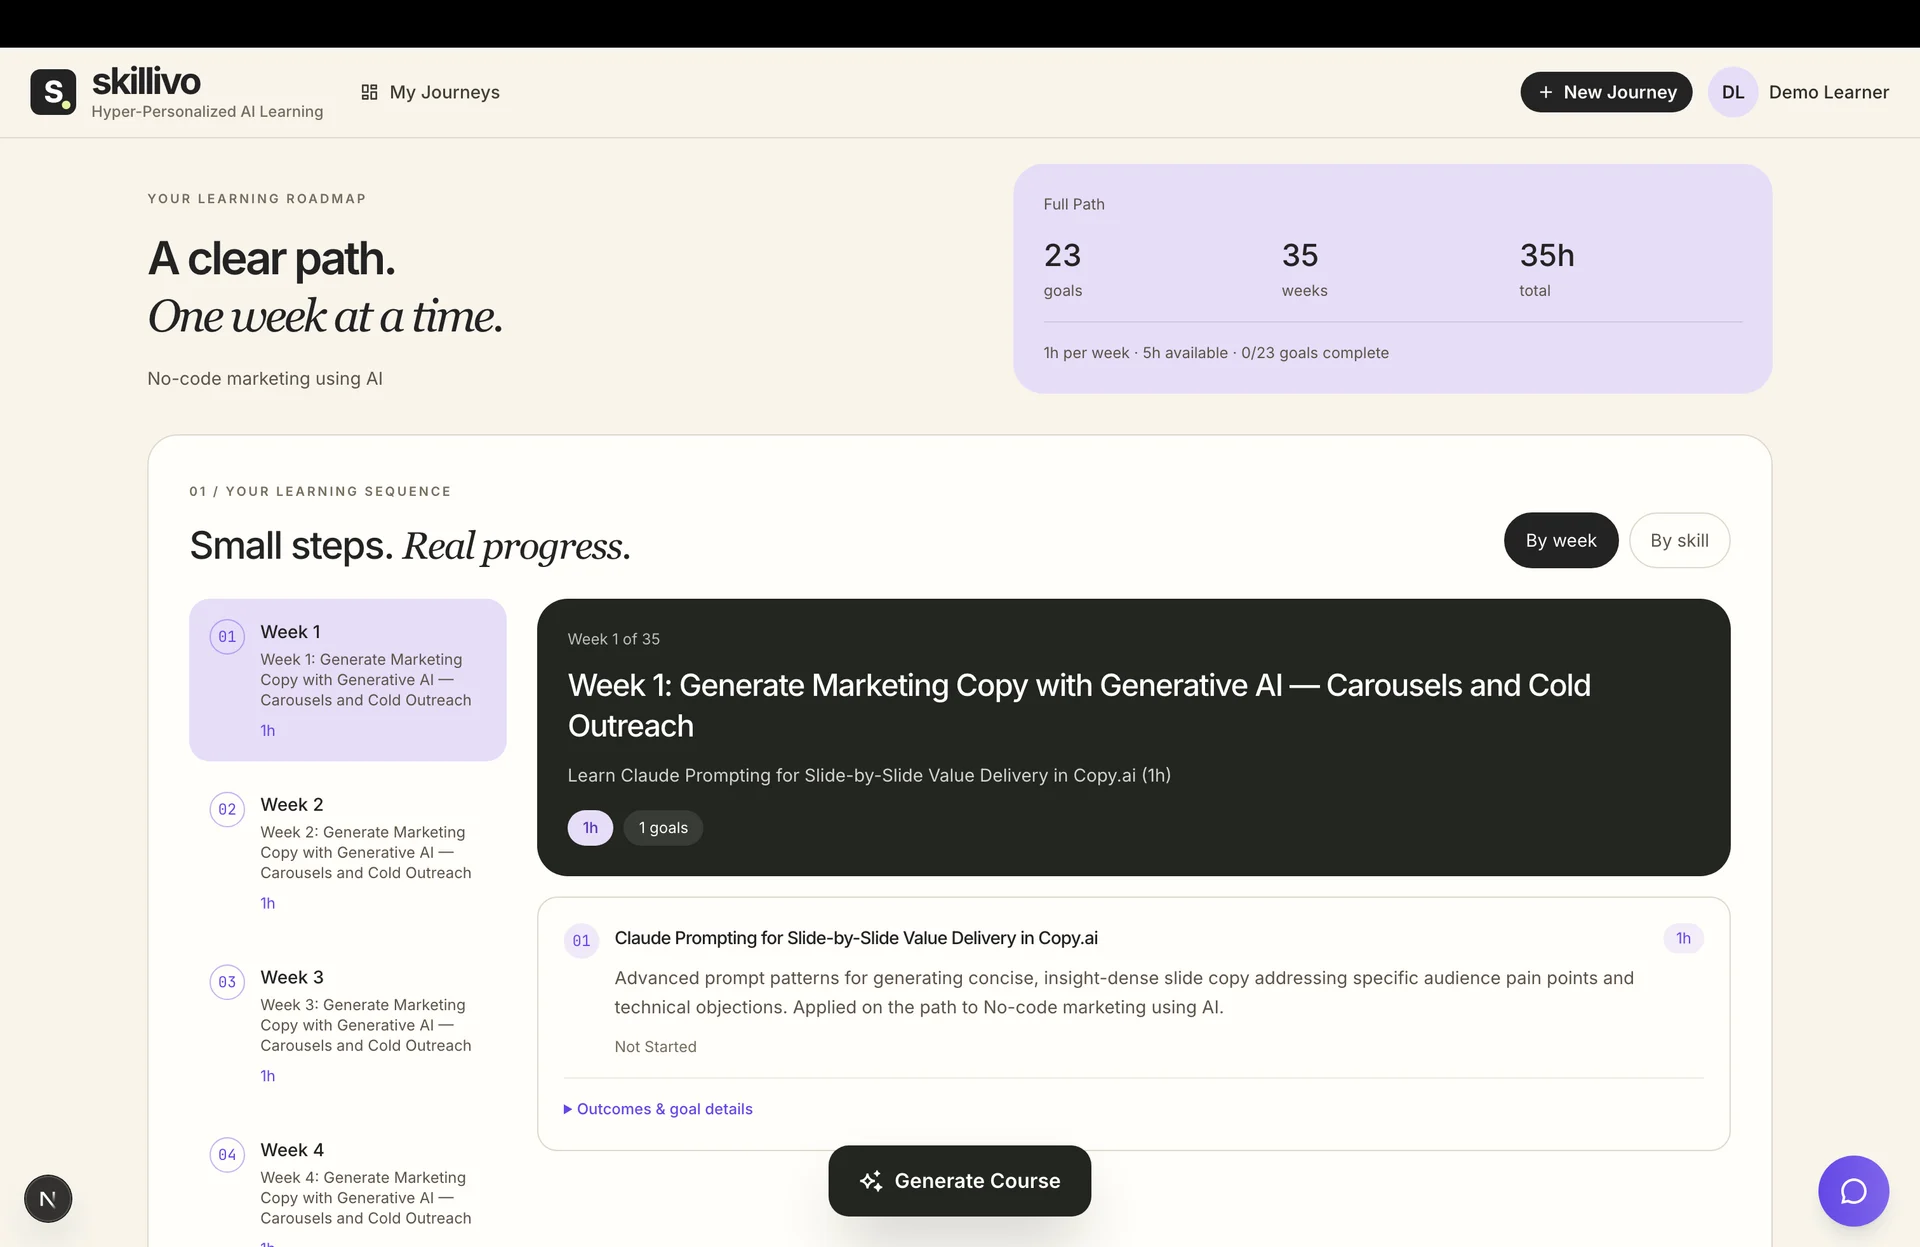This screenshot has width=1920, height=1247.
Task: Open the chat bubble widget
Action: coord(1853,1191)
